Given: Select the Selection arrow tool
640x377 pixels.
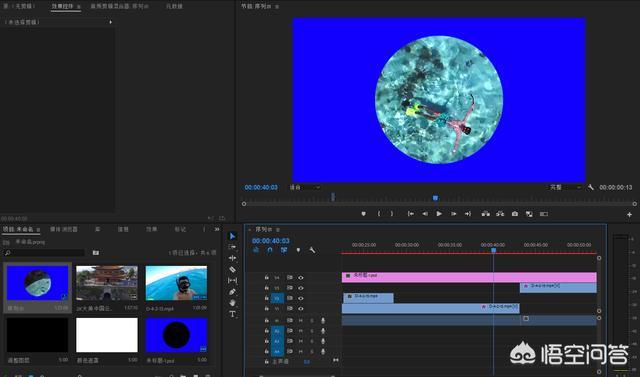Looking at the screenshot, I should click(232, 236).
